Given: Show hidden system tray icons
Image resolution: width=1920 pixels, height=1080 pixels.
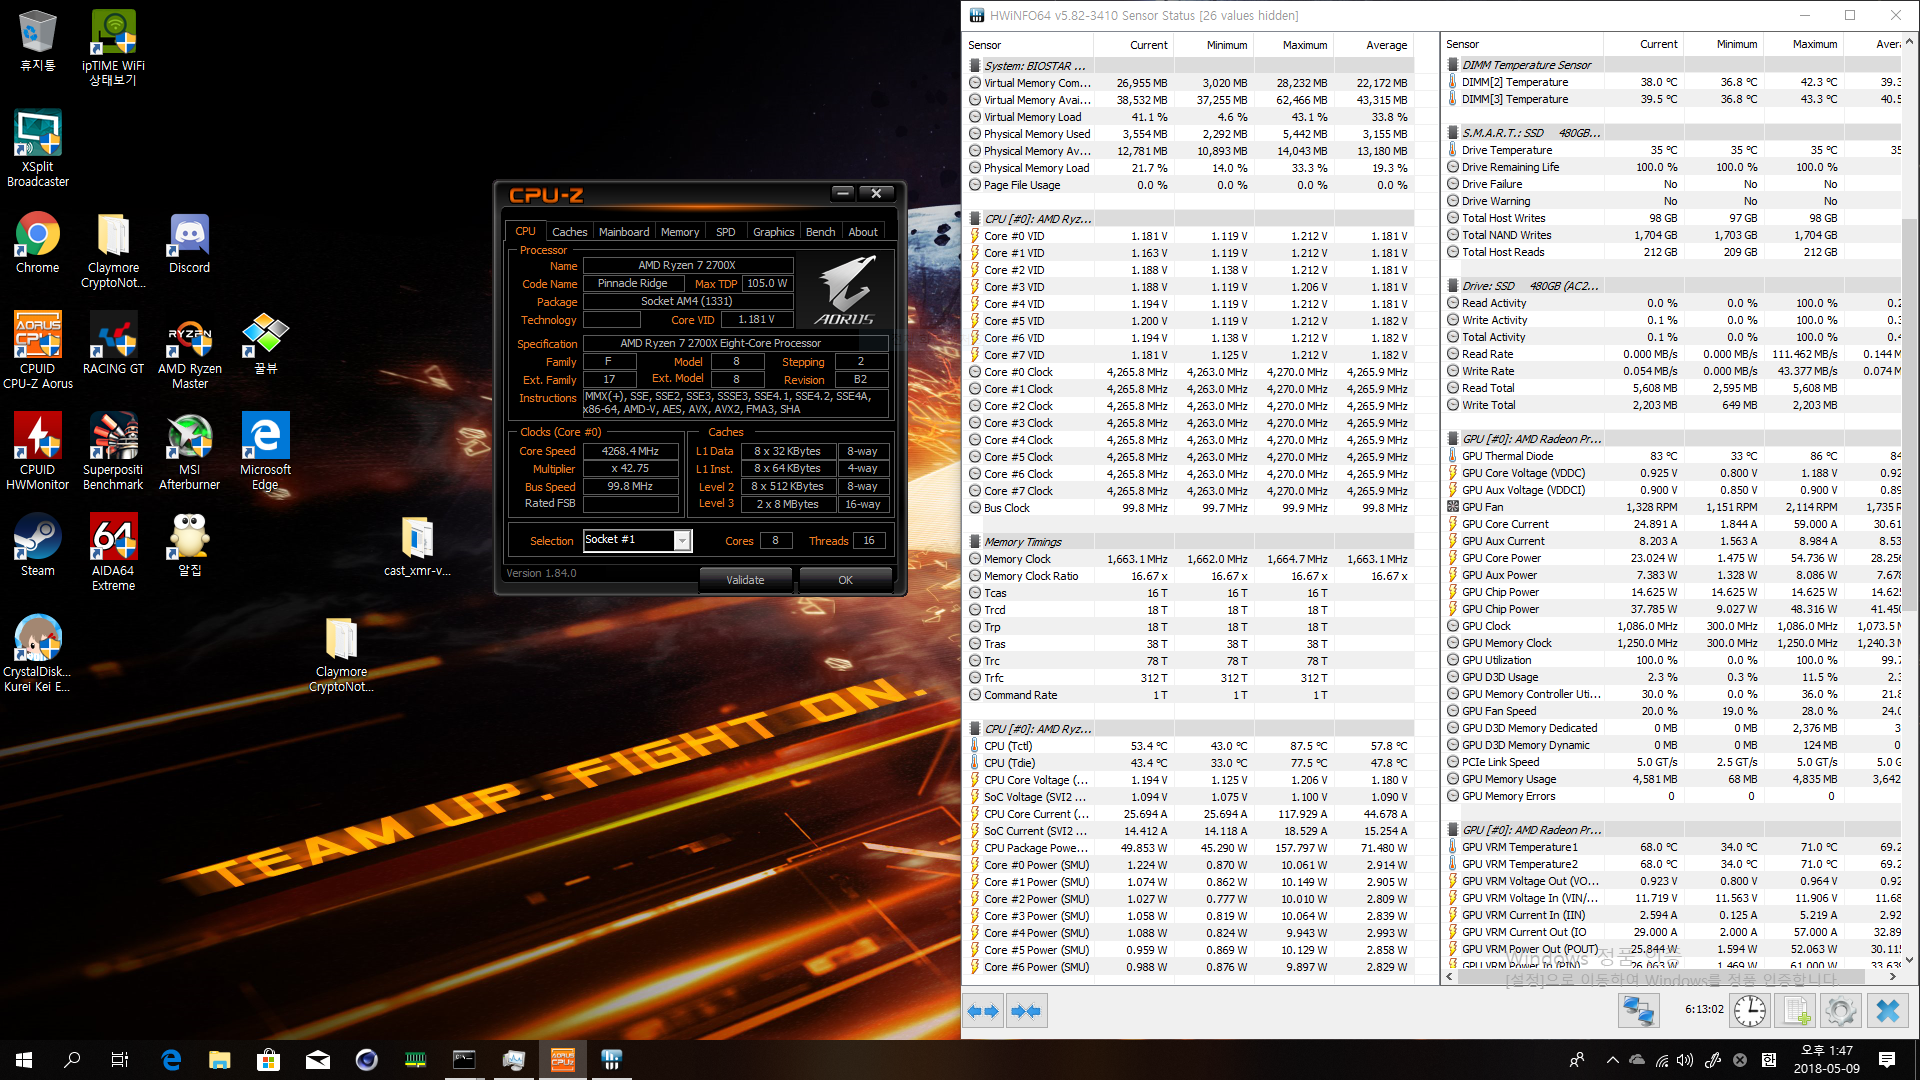Looking at the screenshot, I should (1612, 1059).
